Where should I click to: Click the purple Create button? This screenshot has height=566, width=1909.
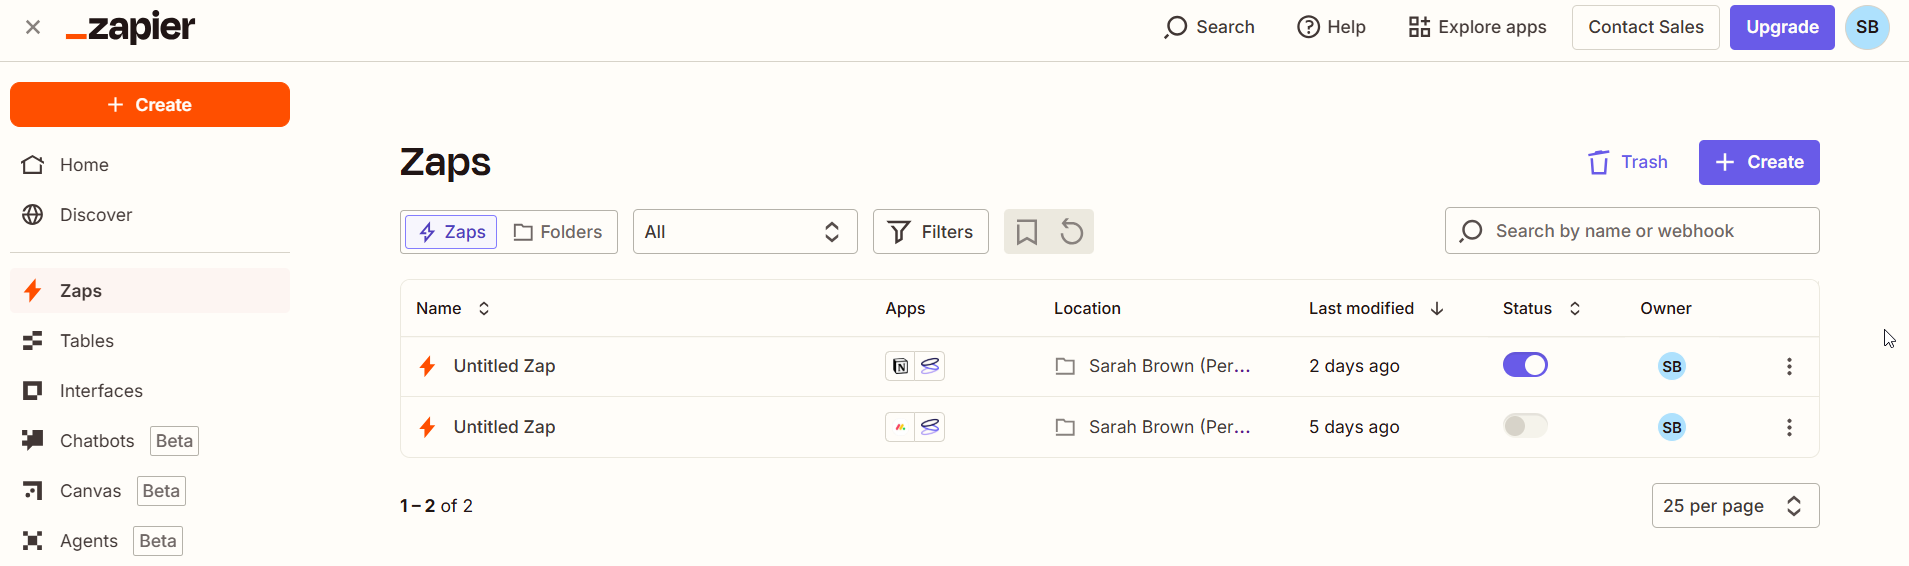click(x=1759, y=162)
